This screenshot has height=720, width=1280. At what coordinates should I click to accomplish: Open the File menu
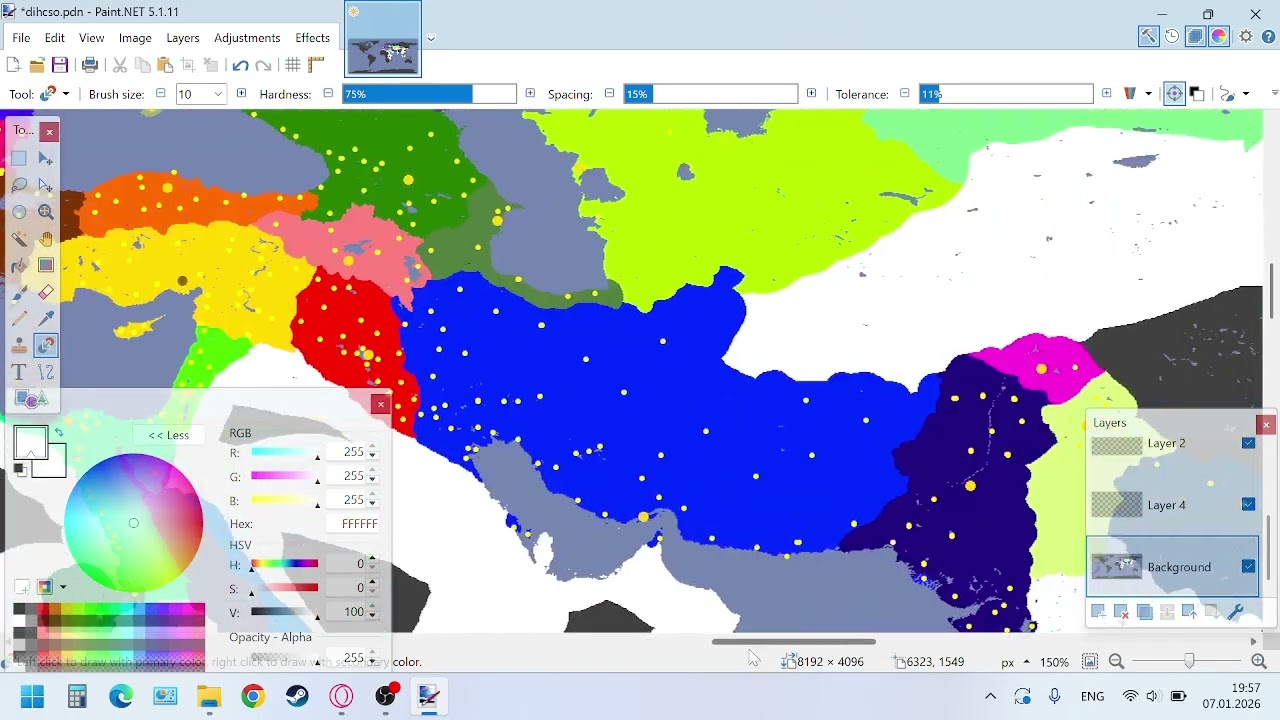[x=21, y=38]
